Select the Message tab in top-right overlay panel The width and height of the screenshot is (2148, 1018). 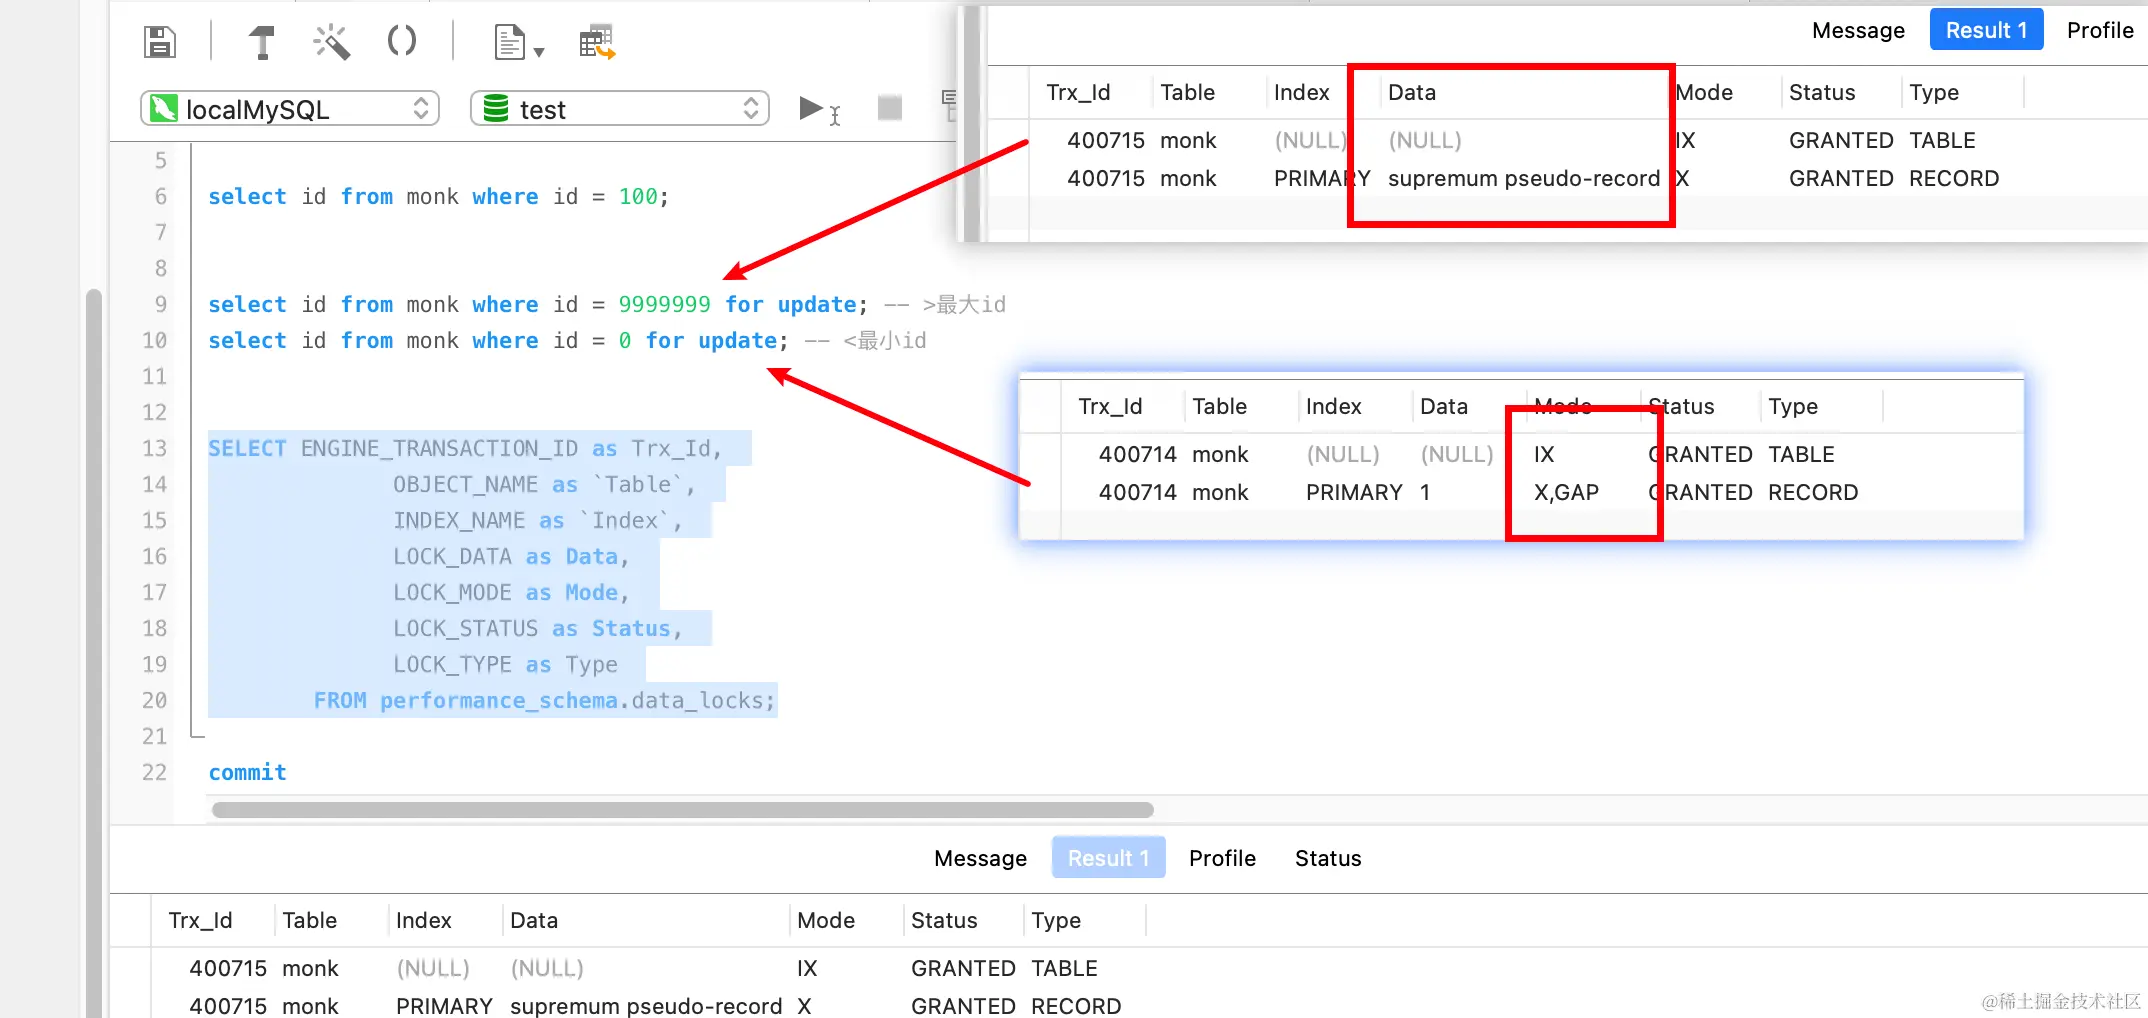pyautogui.click(x=1858, y=30)
